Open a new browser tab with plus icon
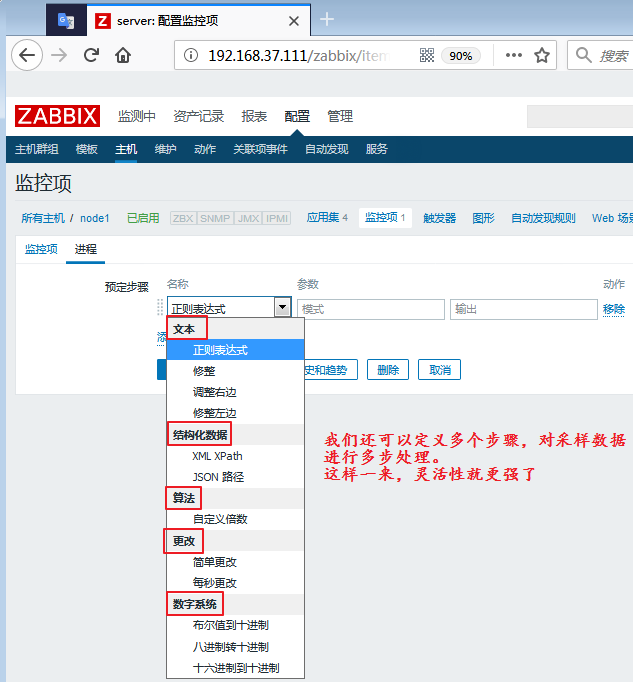633x682 pixels. pyautogui.click(x=326, y=19)
